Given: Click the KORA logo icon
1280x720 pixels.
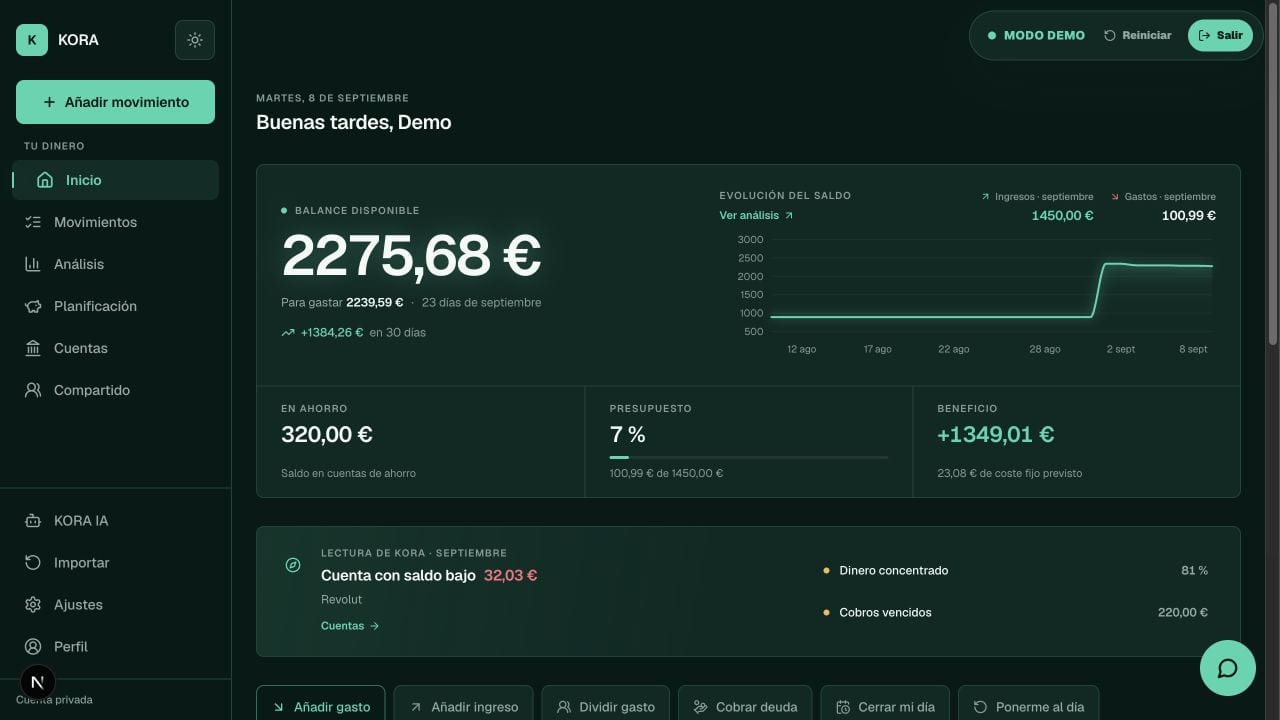Looking at the screenshot, I should click(x=32, y=40).
